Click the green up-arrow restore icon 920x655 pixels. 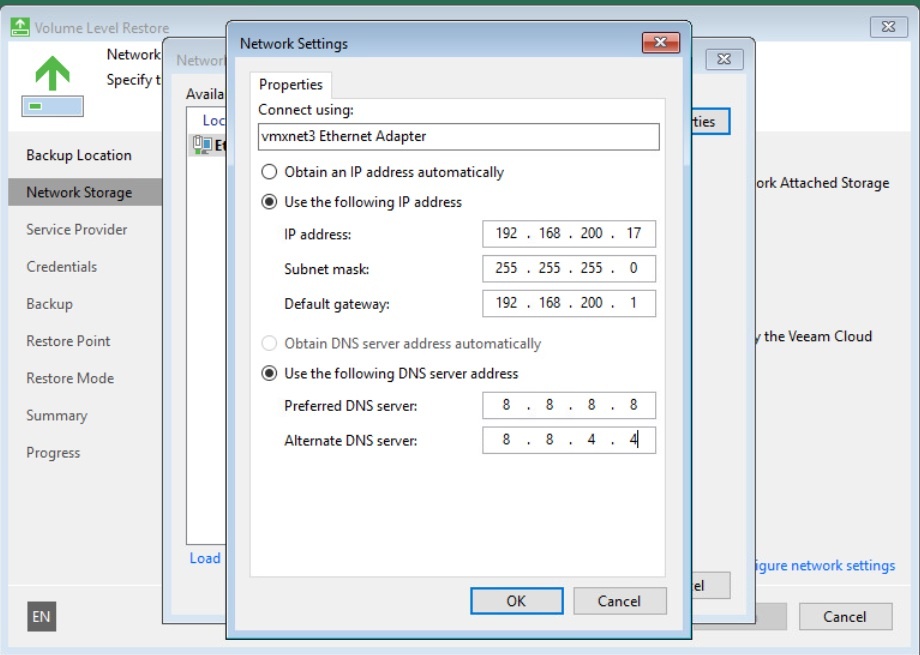click(x=53, y=72)
